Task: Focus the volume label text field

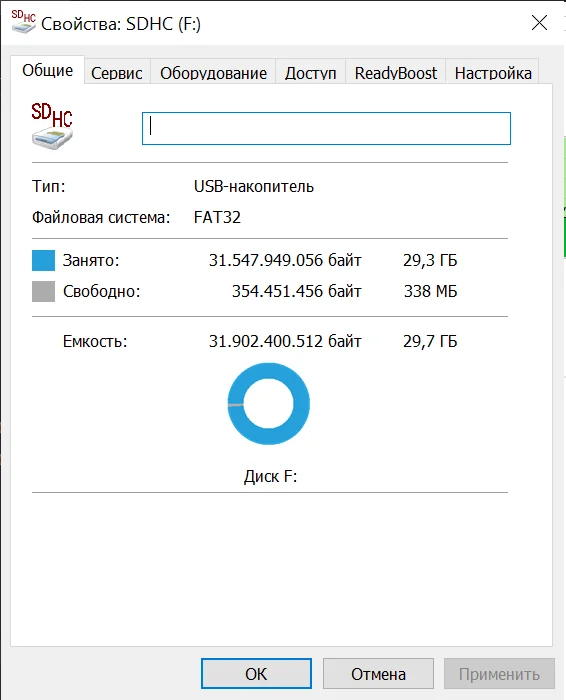Action: 326,129
